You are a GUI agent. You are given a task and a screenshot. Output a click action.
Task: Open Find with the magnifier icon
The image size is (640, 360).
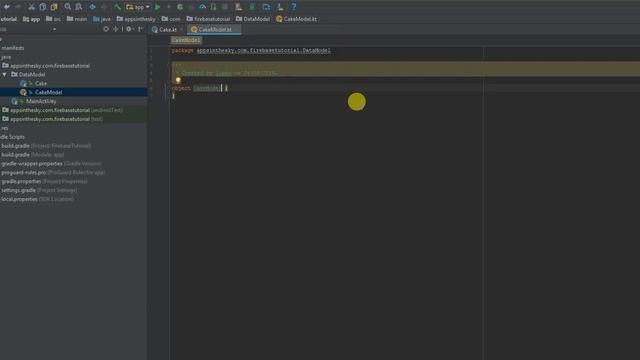[x=68, y=7]
